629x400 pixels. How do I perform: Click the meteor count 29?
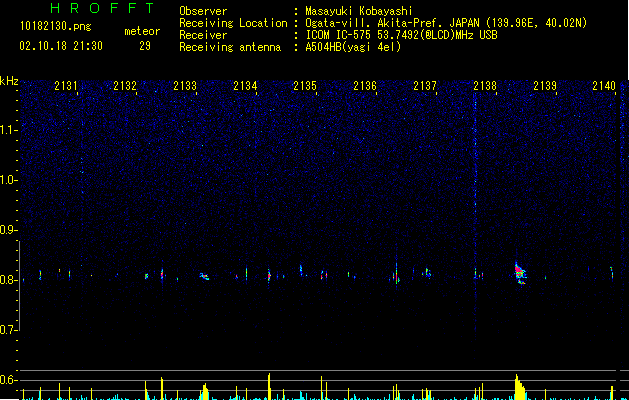[145, 46]
